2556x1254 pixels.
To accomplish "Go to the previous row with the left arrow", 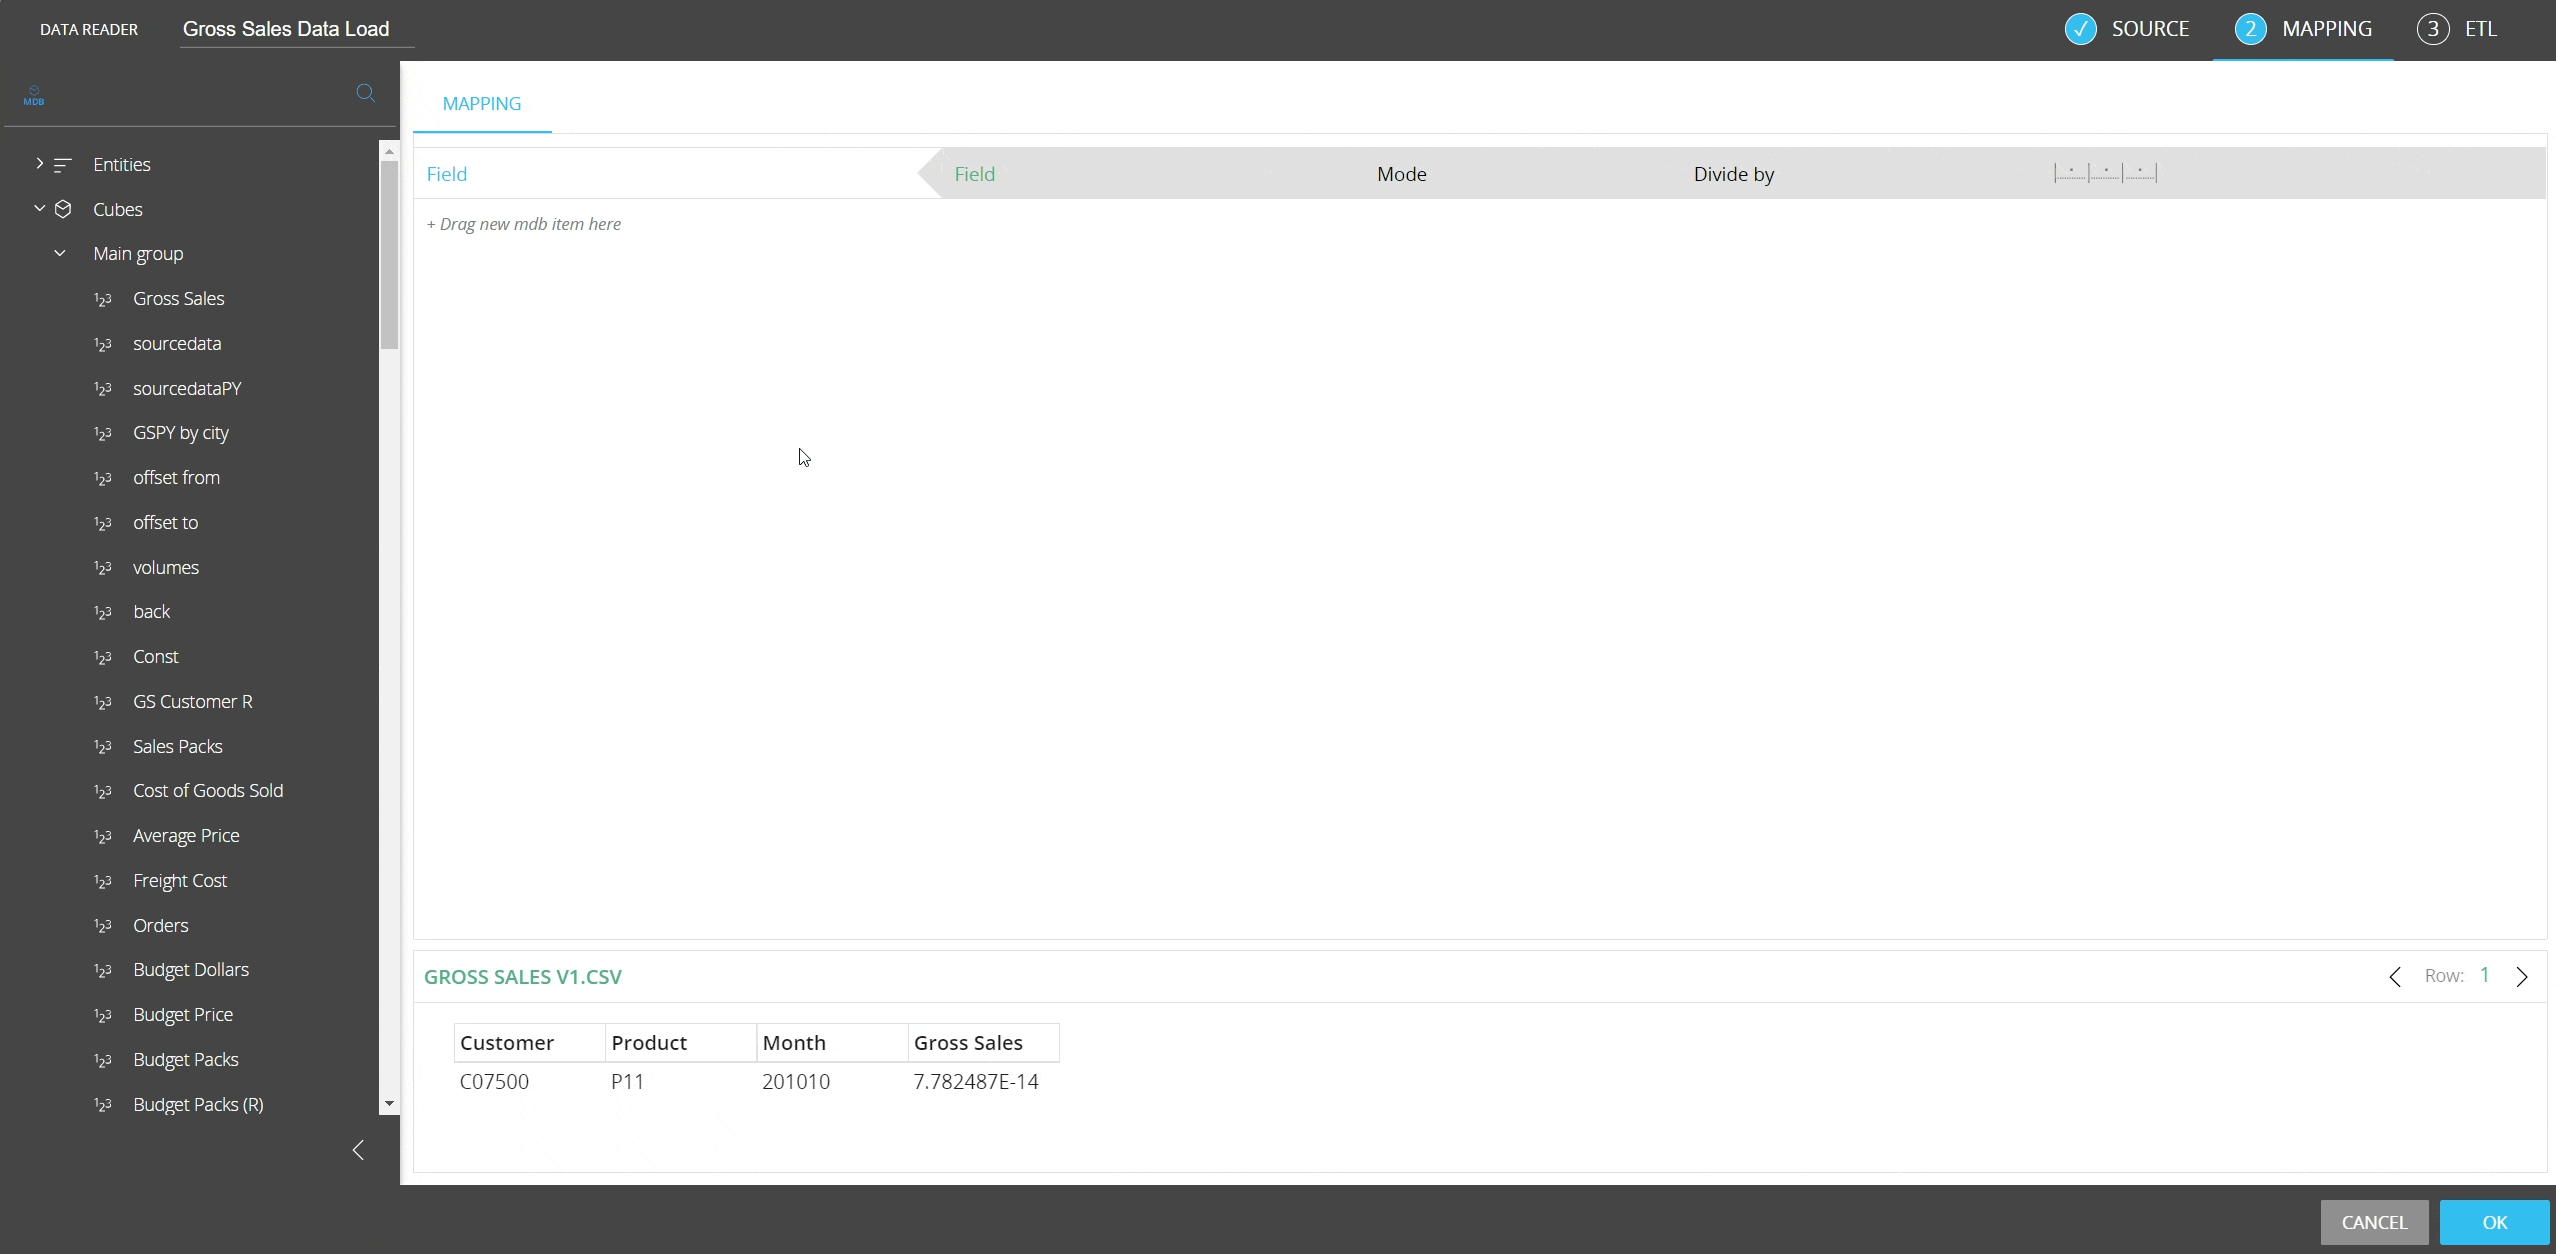I will pos(2395,977).
